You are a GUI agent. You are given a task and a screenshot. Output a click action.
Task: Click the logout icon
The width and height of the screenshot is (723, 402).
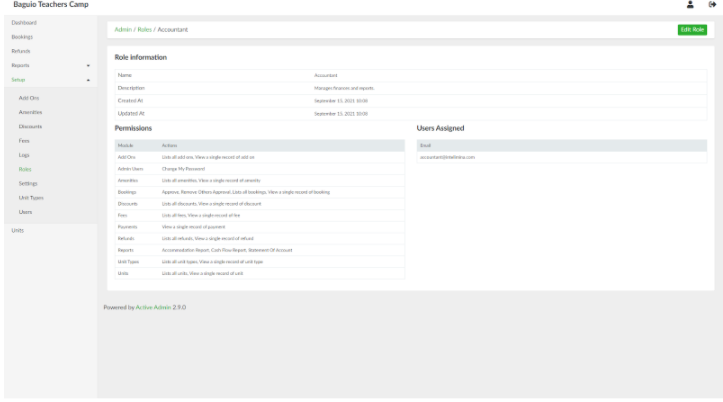[711, 6]
